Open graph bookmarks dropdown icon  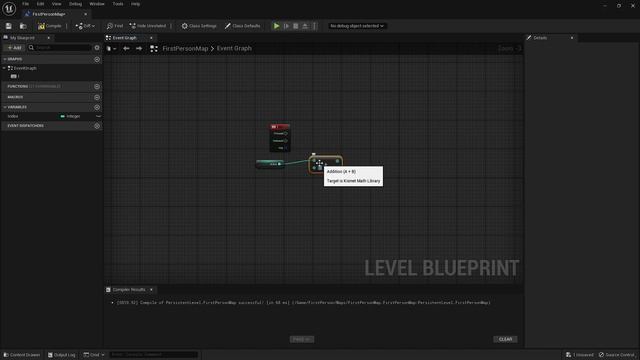coord(111,49)
